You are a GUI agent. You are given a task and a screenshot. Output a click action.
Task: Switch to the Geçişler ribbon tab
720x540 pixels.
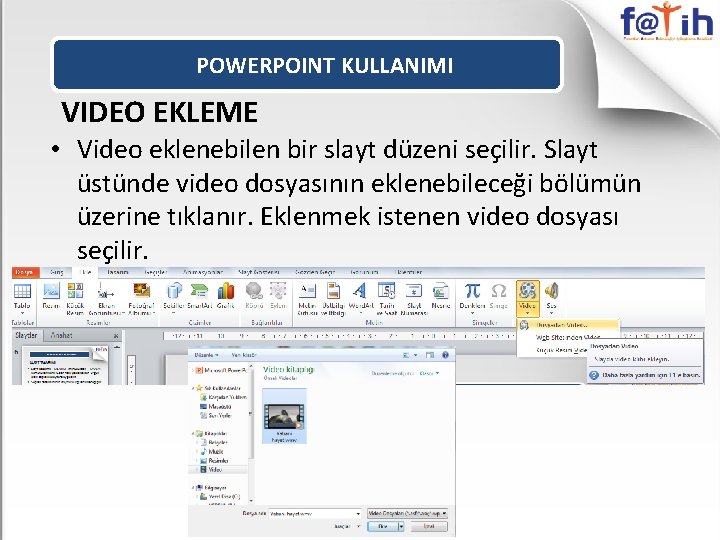pos(155,272)
